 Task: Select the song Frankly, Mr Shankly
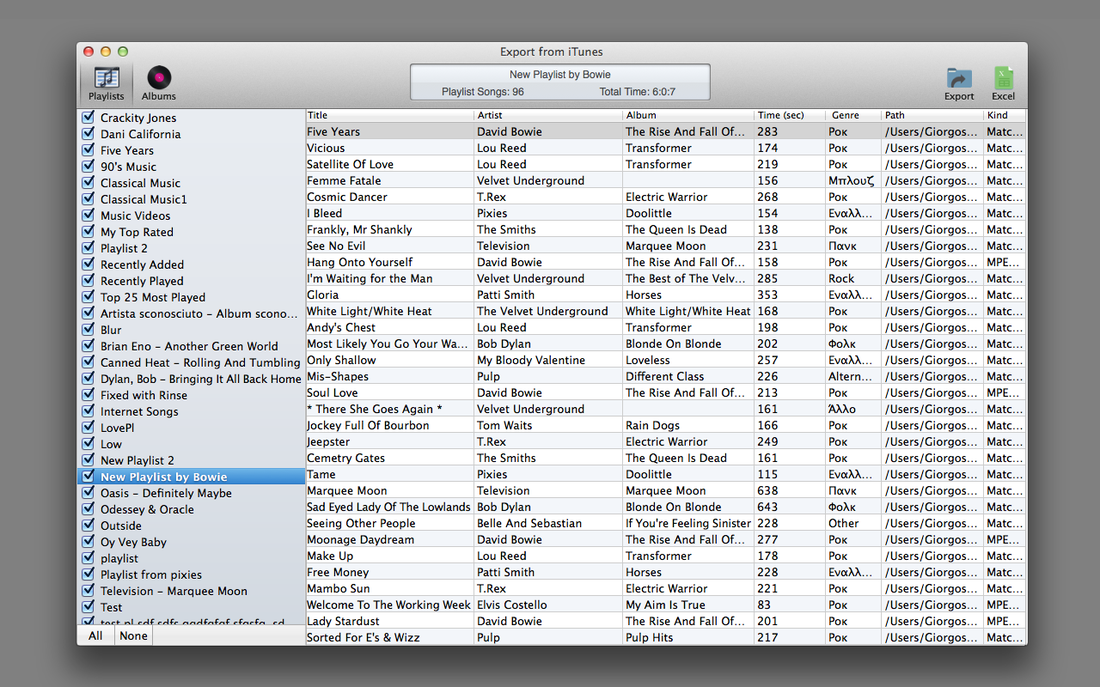359,229
